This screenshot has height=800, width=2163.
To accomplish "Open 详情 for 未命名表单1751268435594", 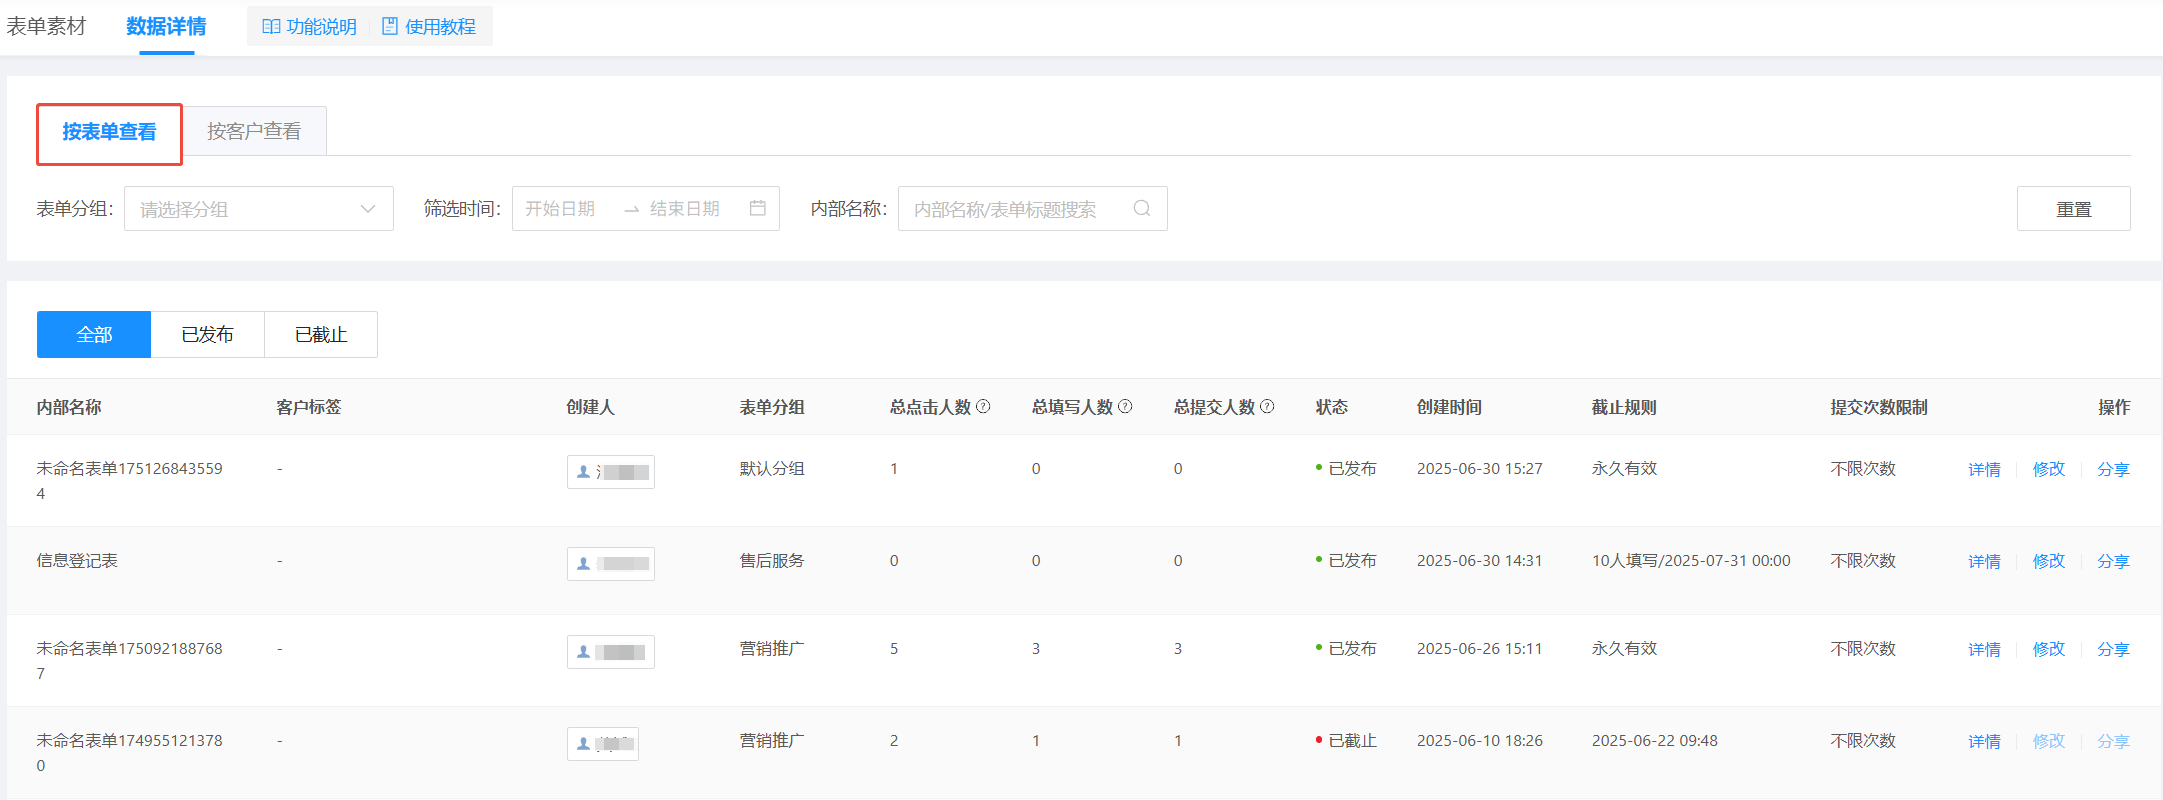I will [x=1984, y=469].
